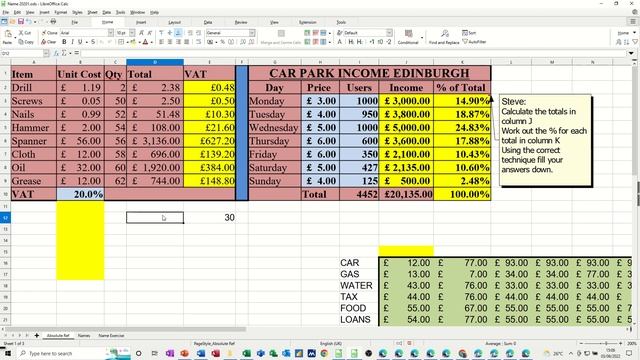Open Find and Replace
The height and width of the screenshot is (360, 640).
coord(444,37)
